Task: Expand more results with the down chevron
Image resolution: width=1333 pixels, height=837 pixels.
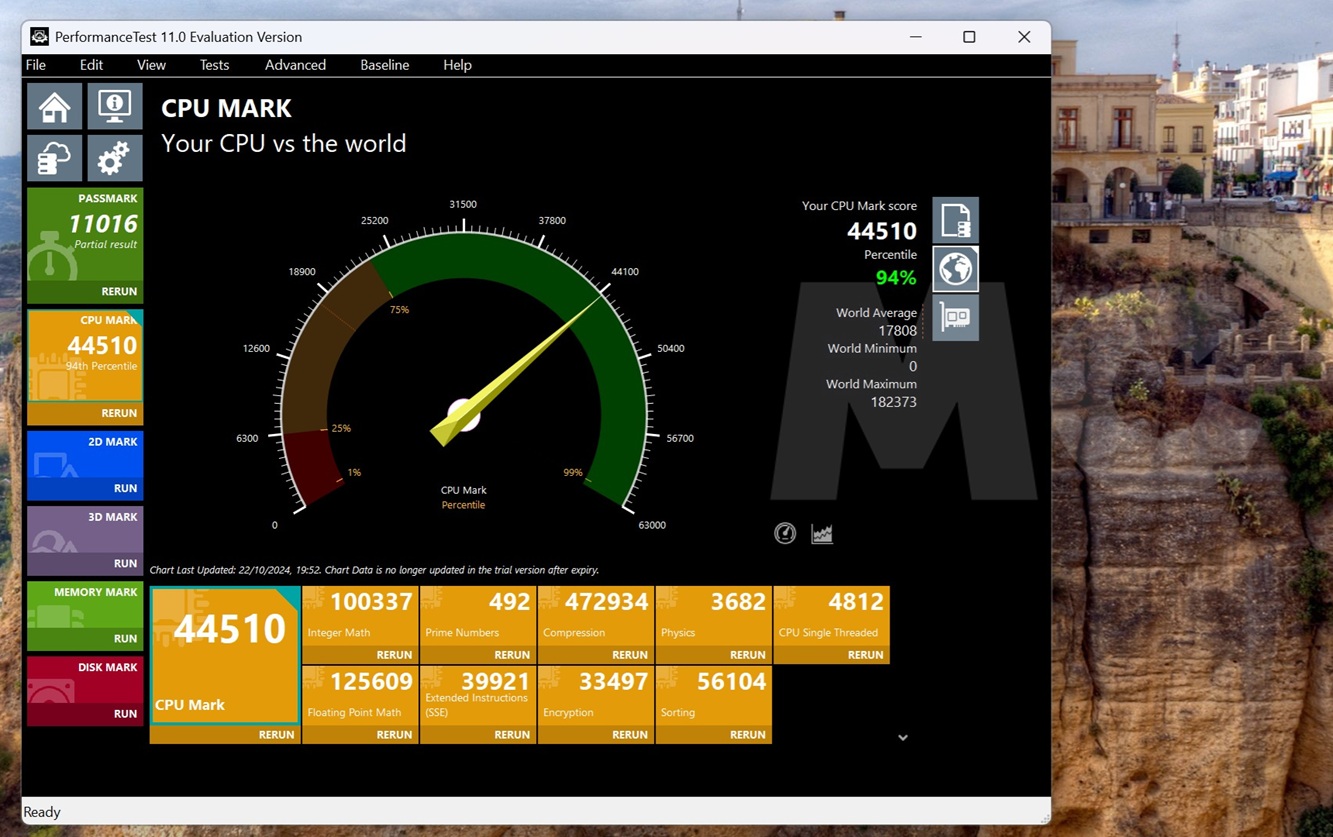Action: click(902, 738)
